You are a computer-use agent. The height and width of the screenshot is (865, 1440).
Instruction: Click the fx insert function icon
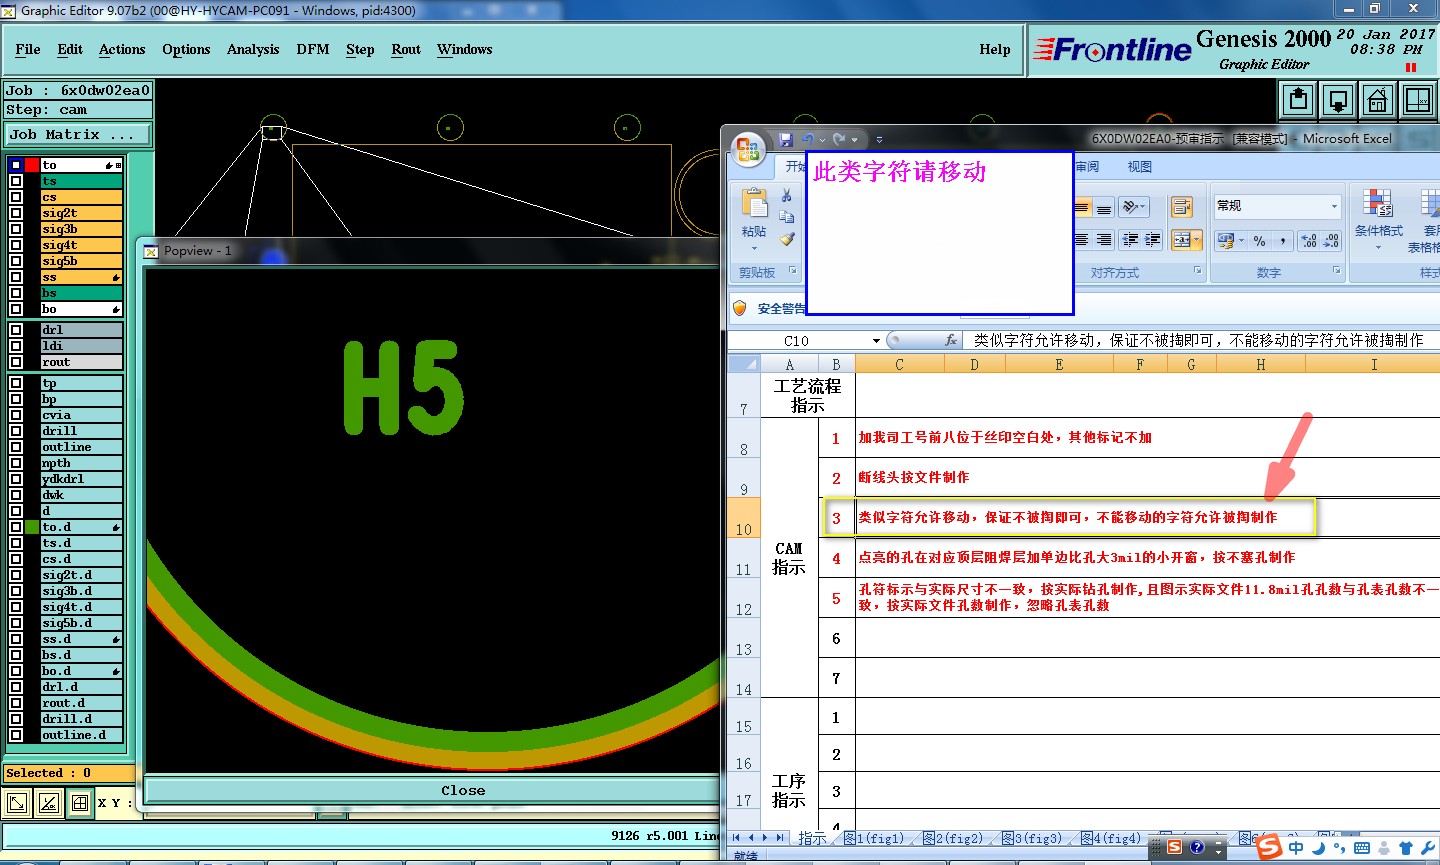click(x=951, y=340)
